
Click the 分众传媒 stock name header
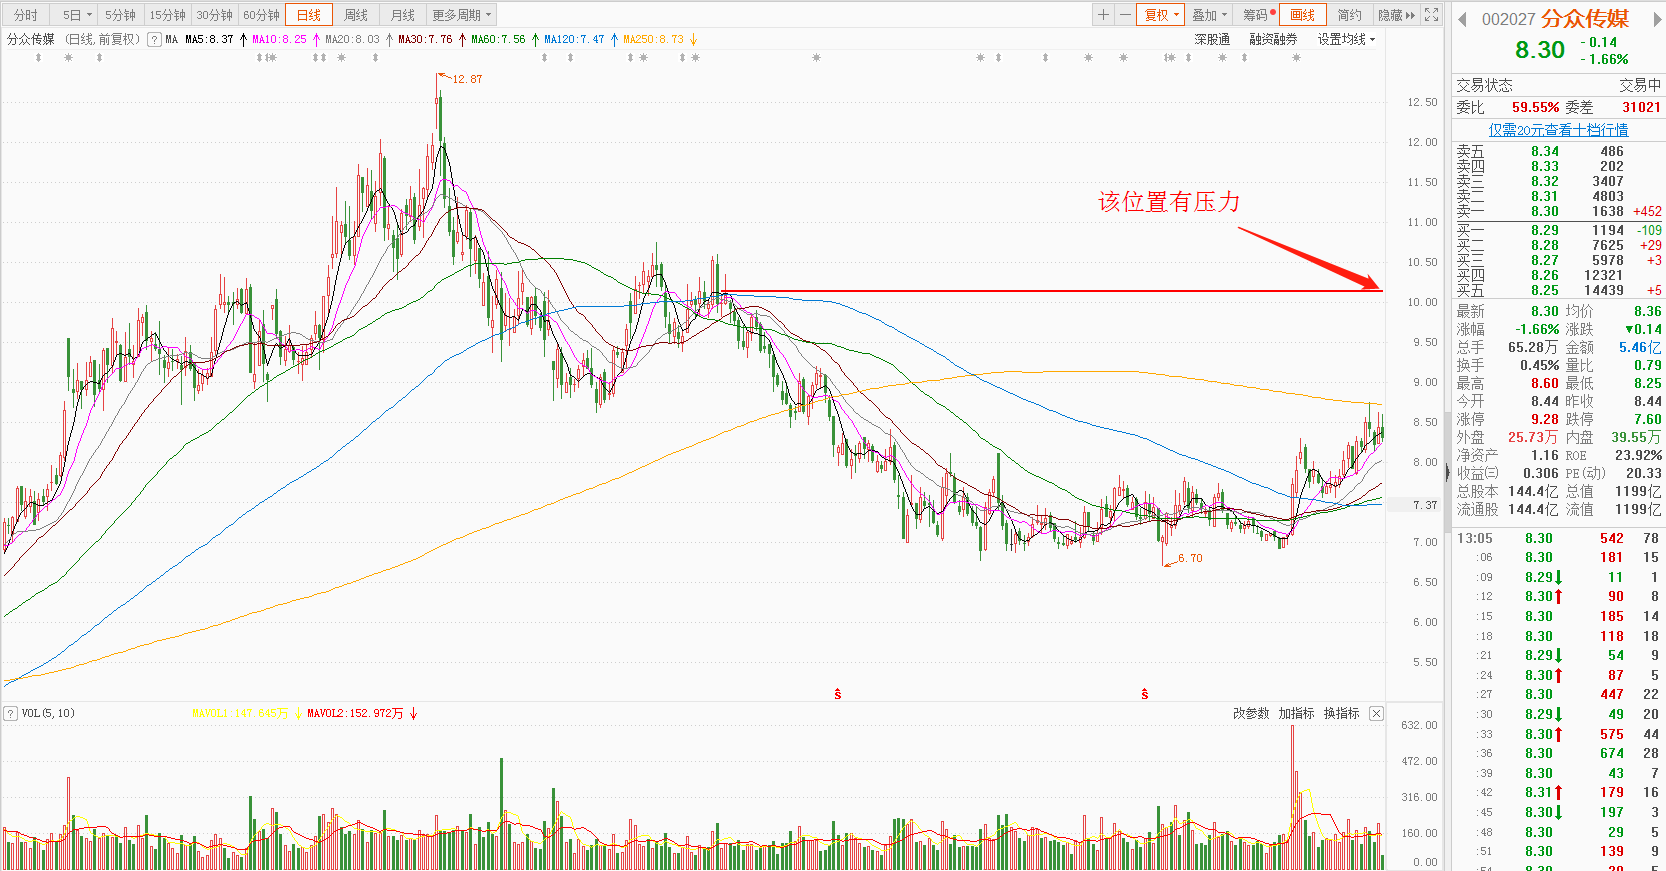coord(1585,19)
